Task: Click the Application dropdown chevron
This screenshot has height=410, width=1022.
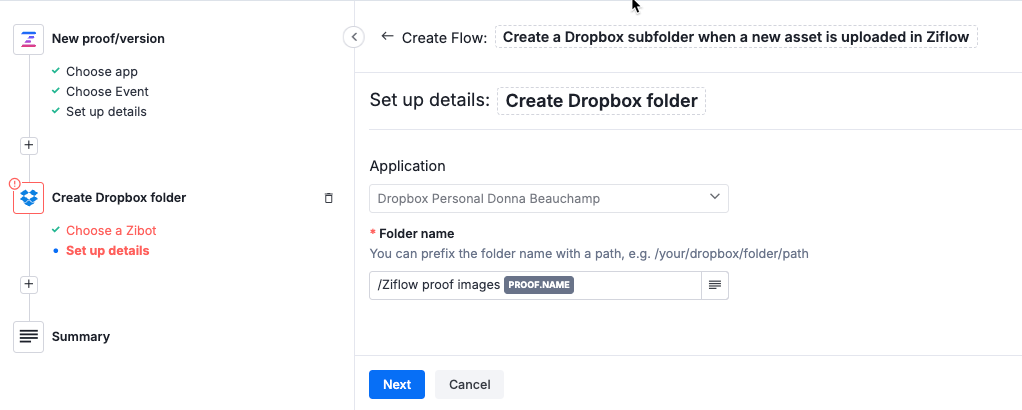Action: point(715,197)
